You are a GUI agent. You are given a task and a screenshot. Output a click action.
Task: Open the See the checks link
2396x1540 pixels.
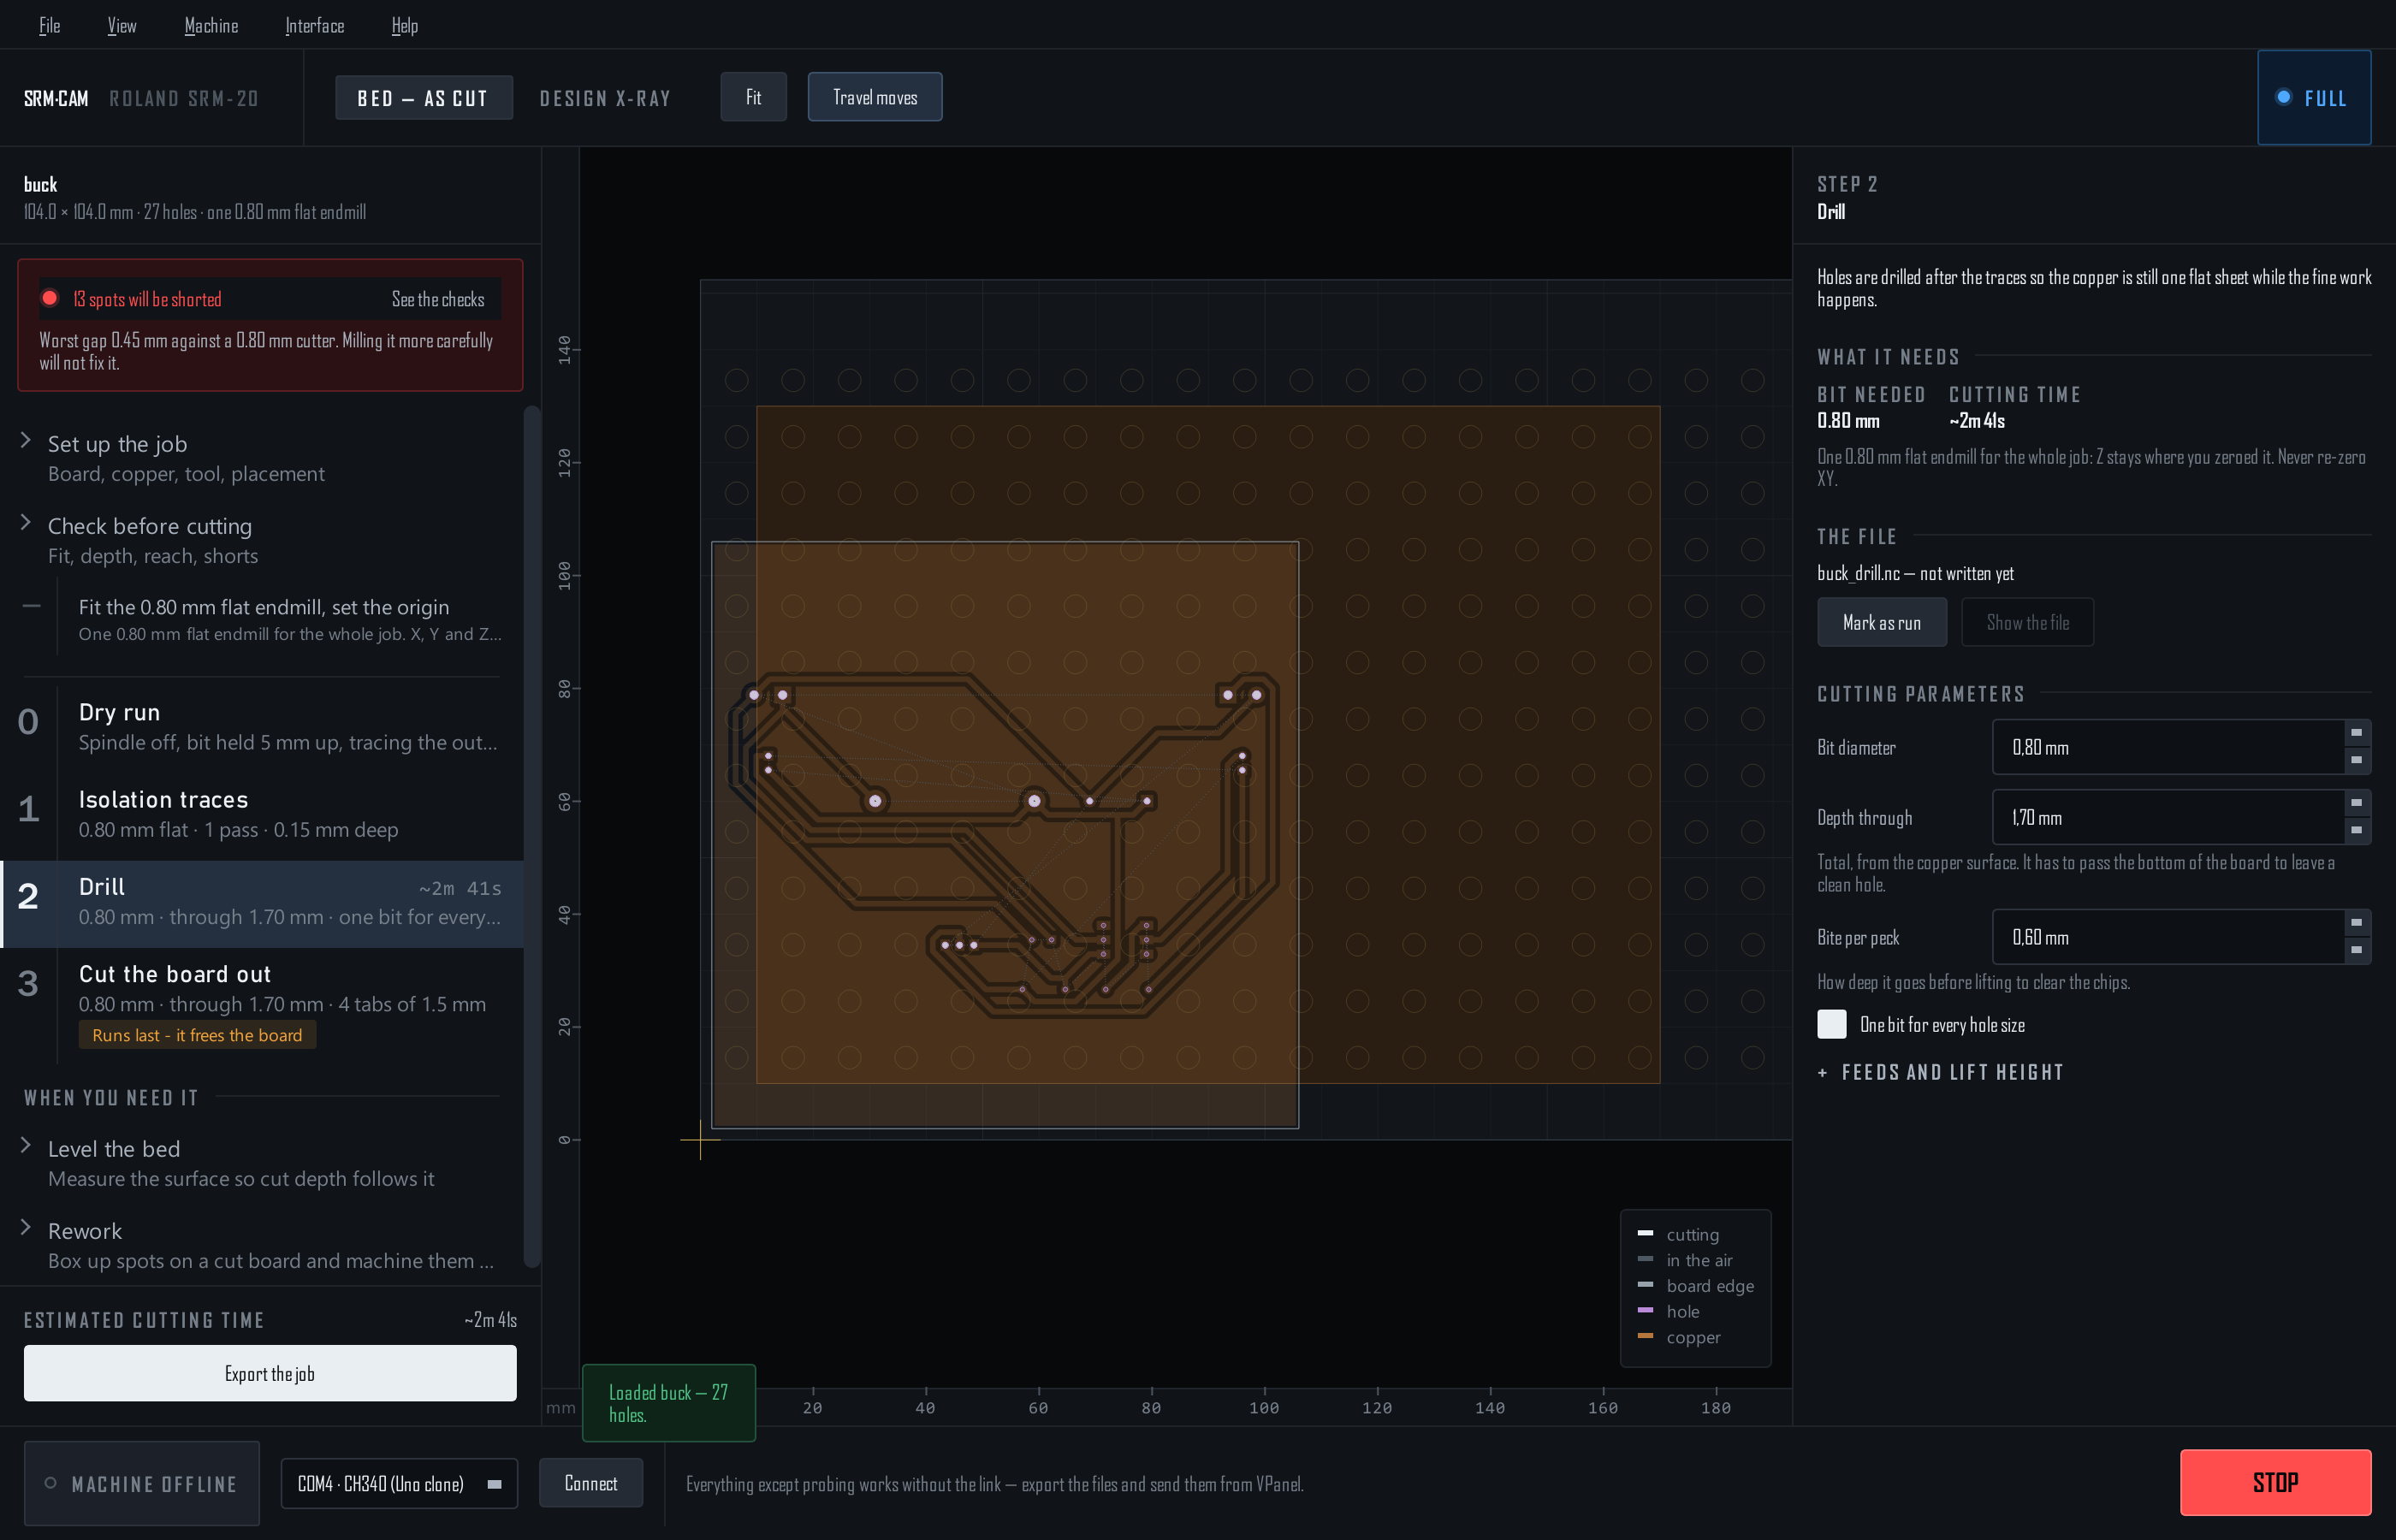point(438,299)
